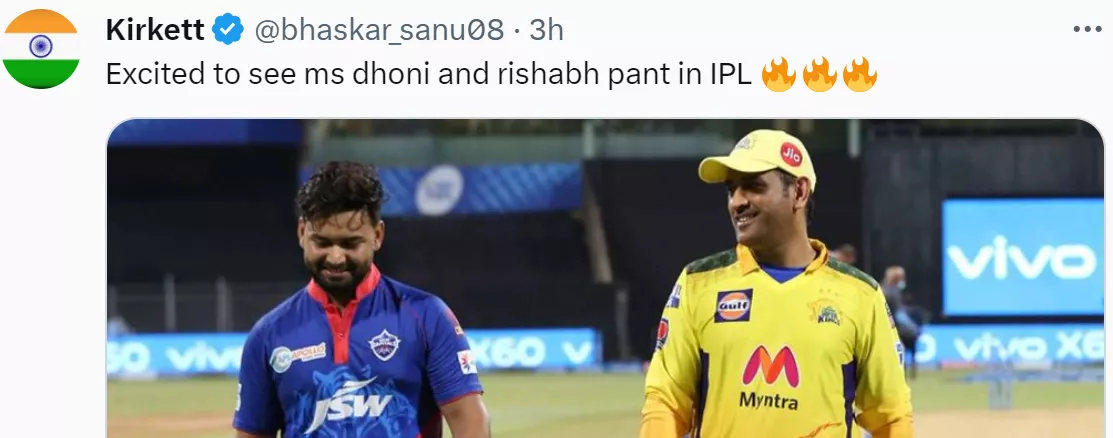Click the Apollo logo on the blue jersey
1113x438 pixels.
click(x=297, y=356)
